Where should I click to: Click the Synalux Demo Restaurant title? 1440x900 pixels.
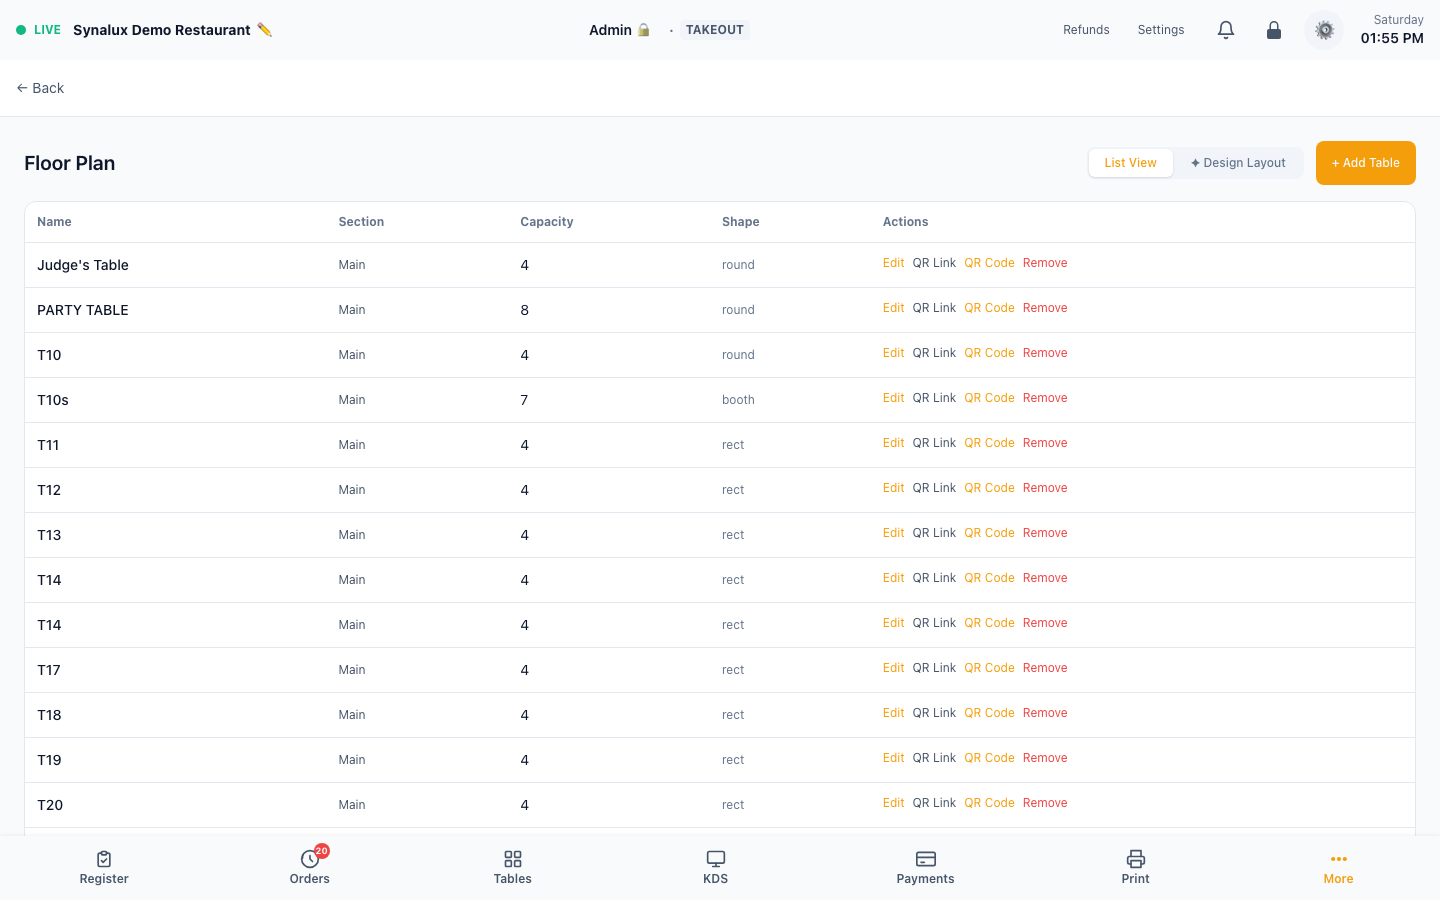pyautogui.click(x=162, y=30)
